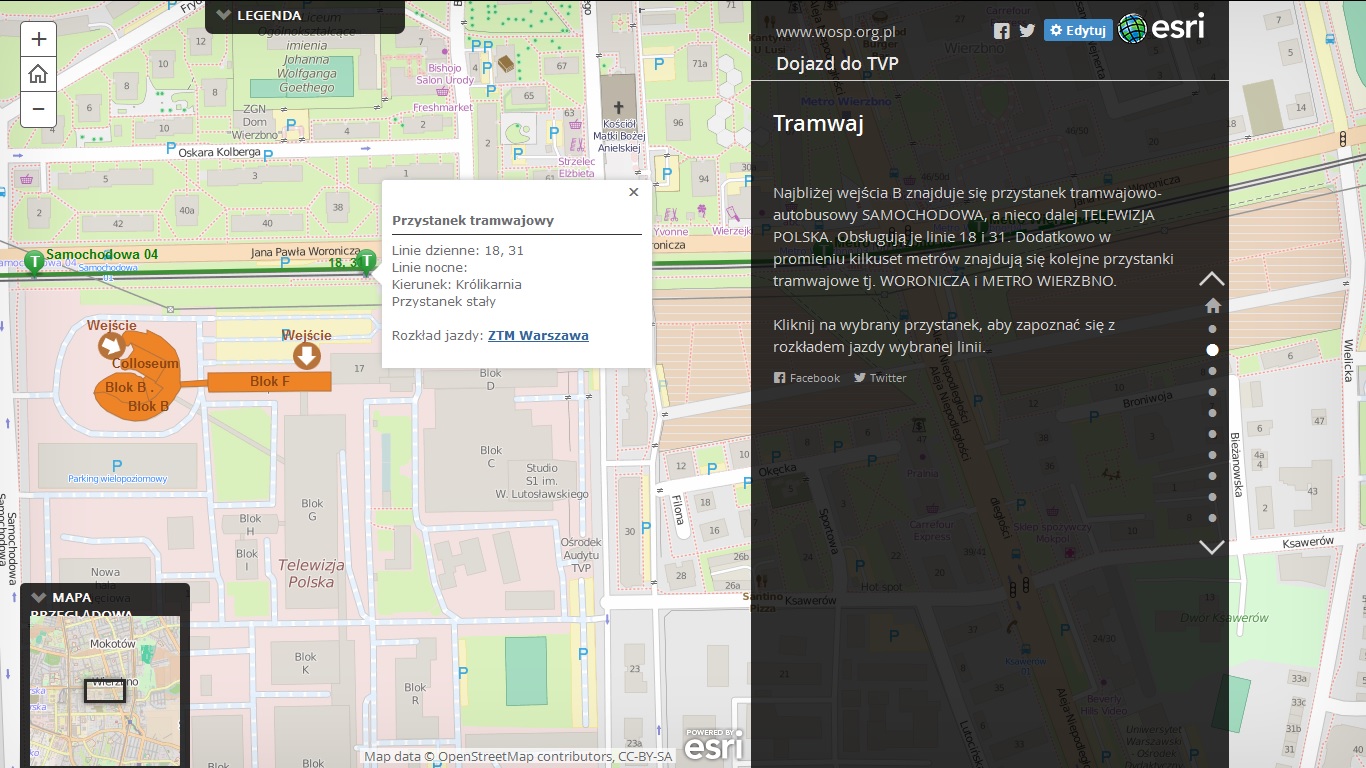Open the www.wosp.org.pl link
This screenshot has width=1366, height=768.
[835, 31]
